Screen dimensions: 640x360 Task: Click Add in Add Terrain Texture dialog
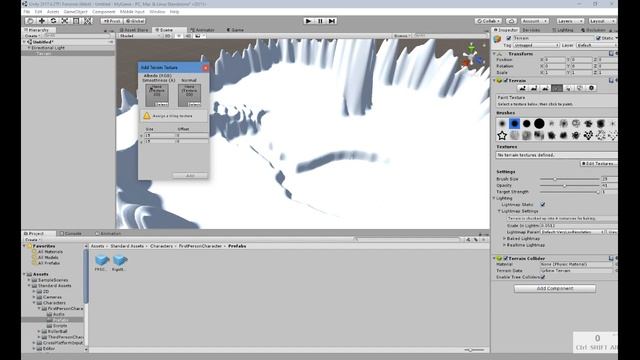point(190,176)
